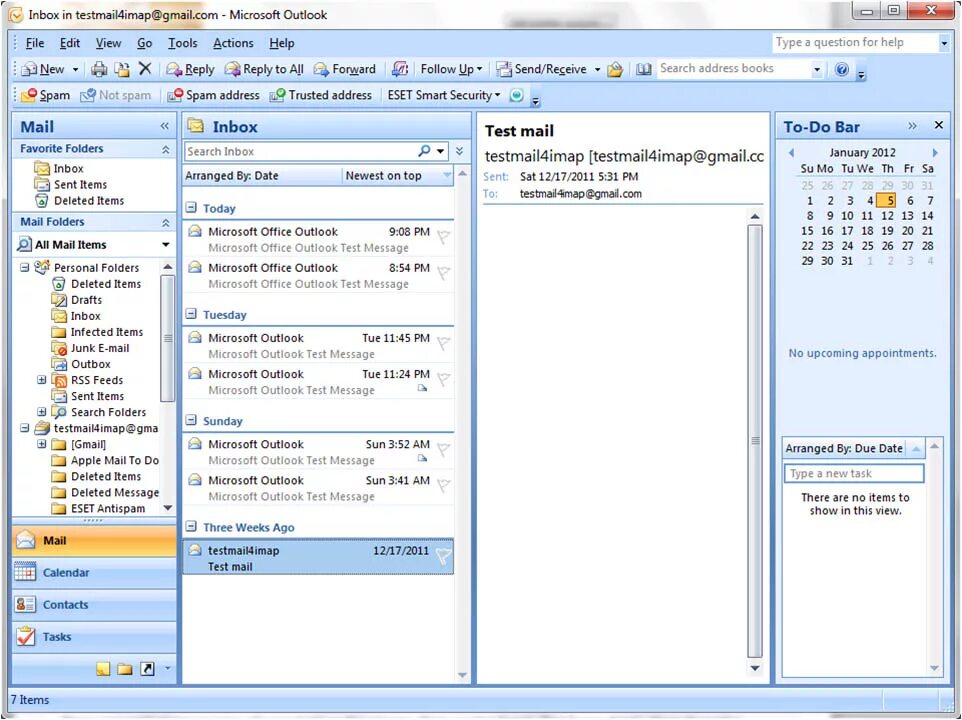The height and width of the screenshot is (720, 962).
Task: Flag the Tue 11:45 PM message
Action: tap(444, 343)
